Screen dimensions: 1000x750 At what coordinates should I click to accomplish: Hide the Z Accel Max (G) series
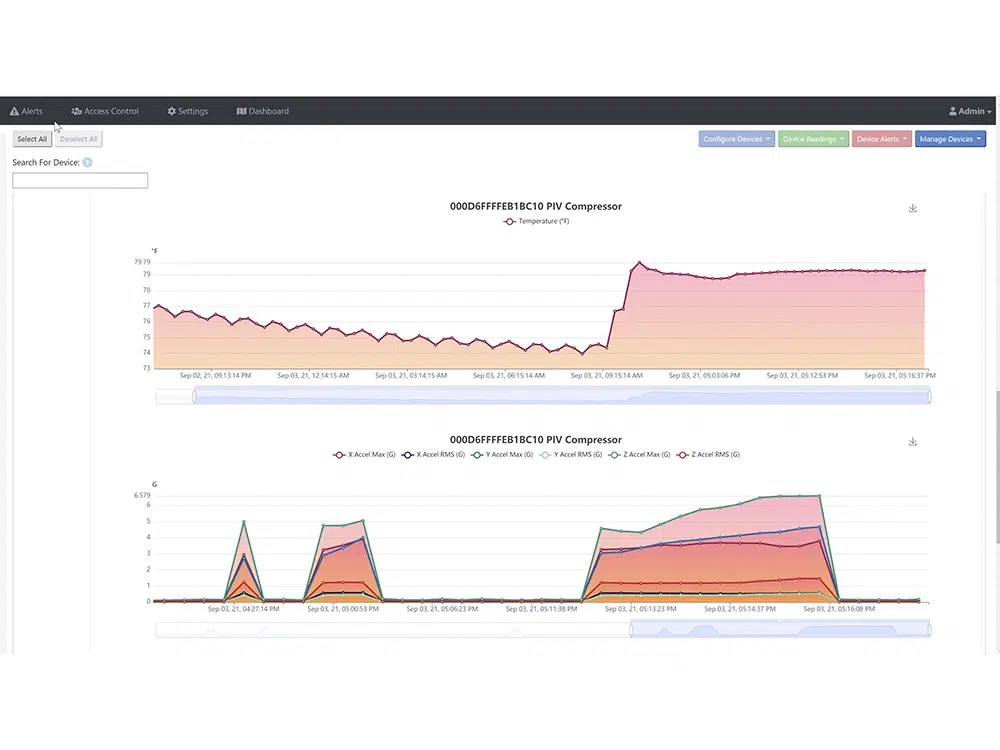coord(640,455)
